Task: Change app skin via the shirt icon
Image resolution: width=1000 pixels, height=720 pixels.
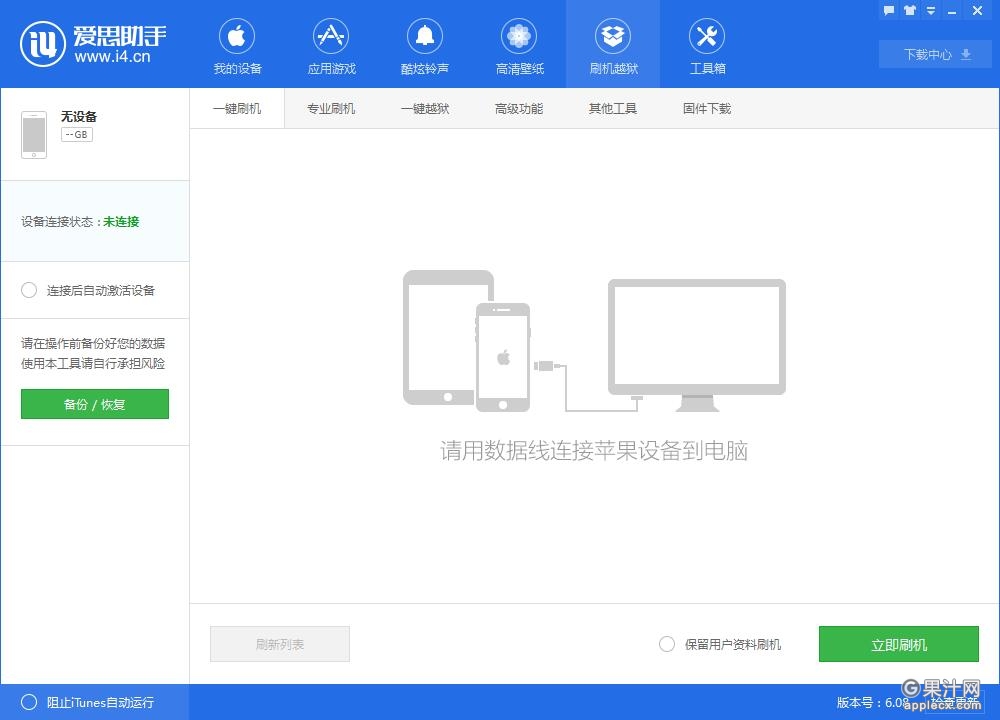Action: (910, 10)
